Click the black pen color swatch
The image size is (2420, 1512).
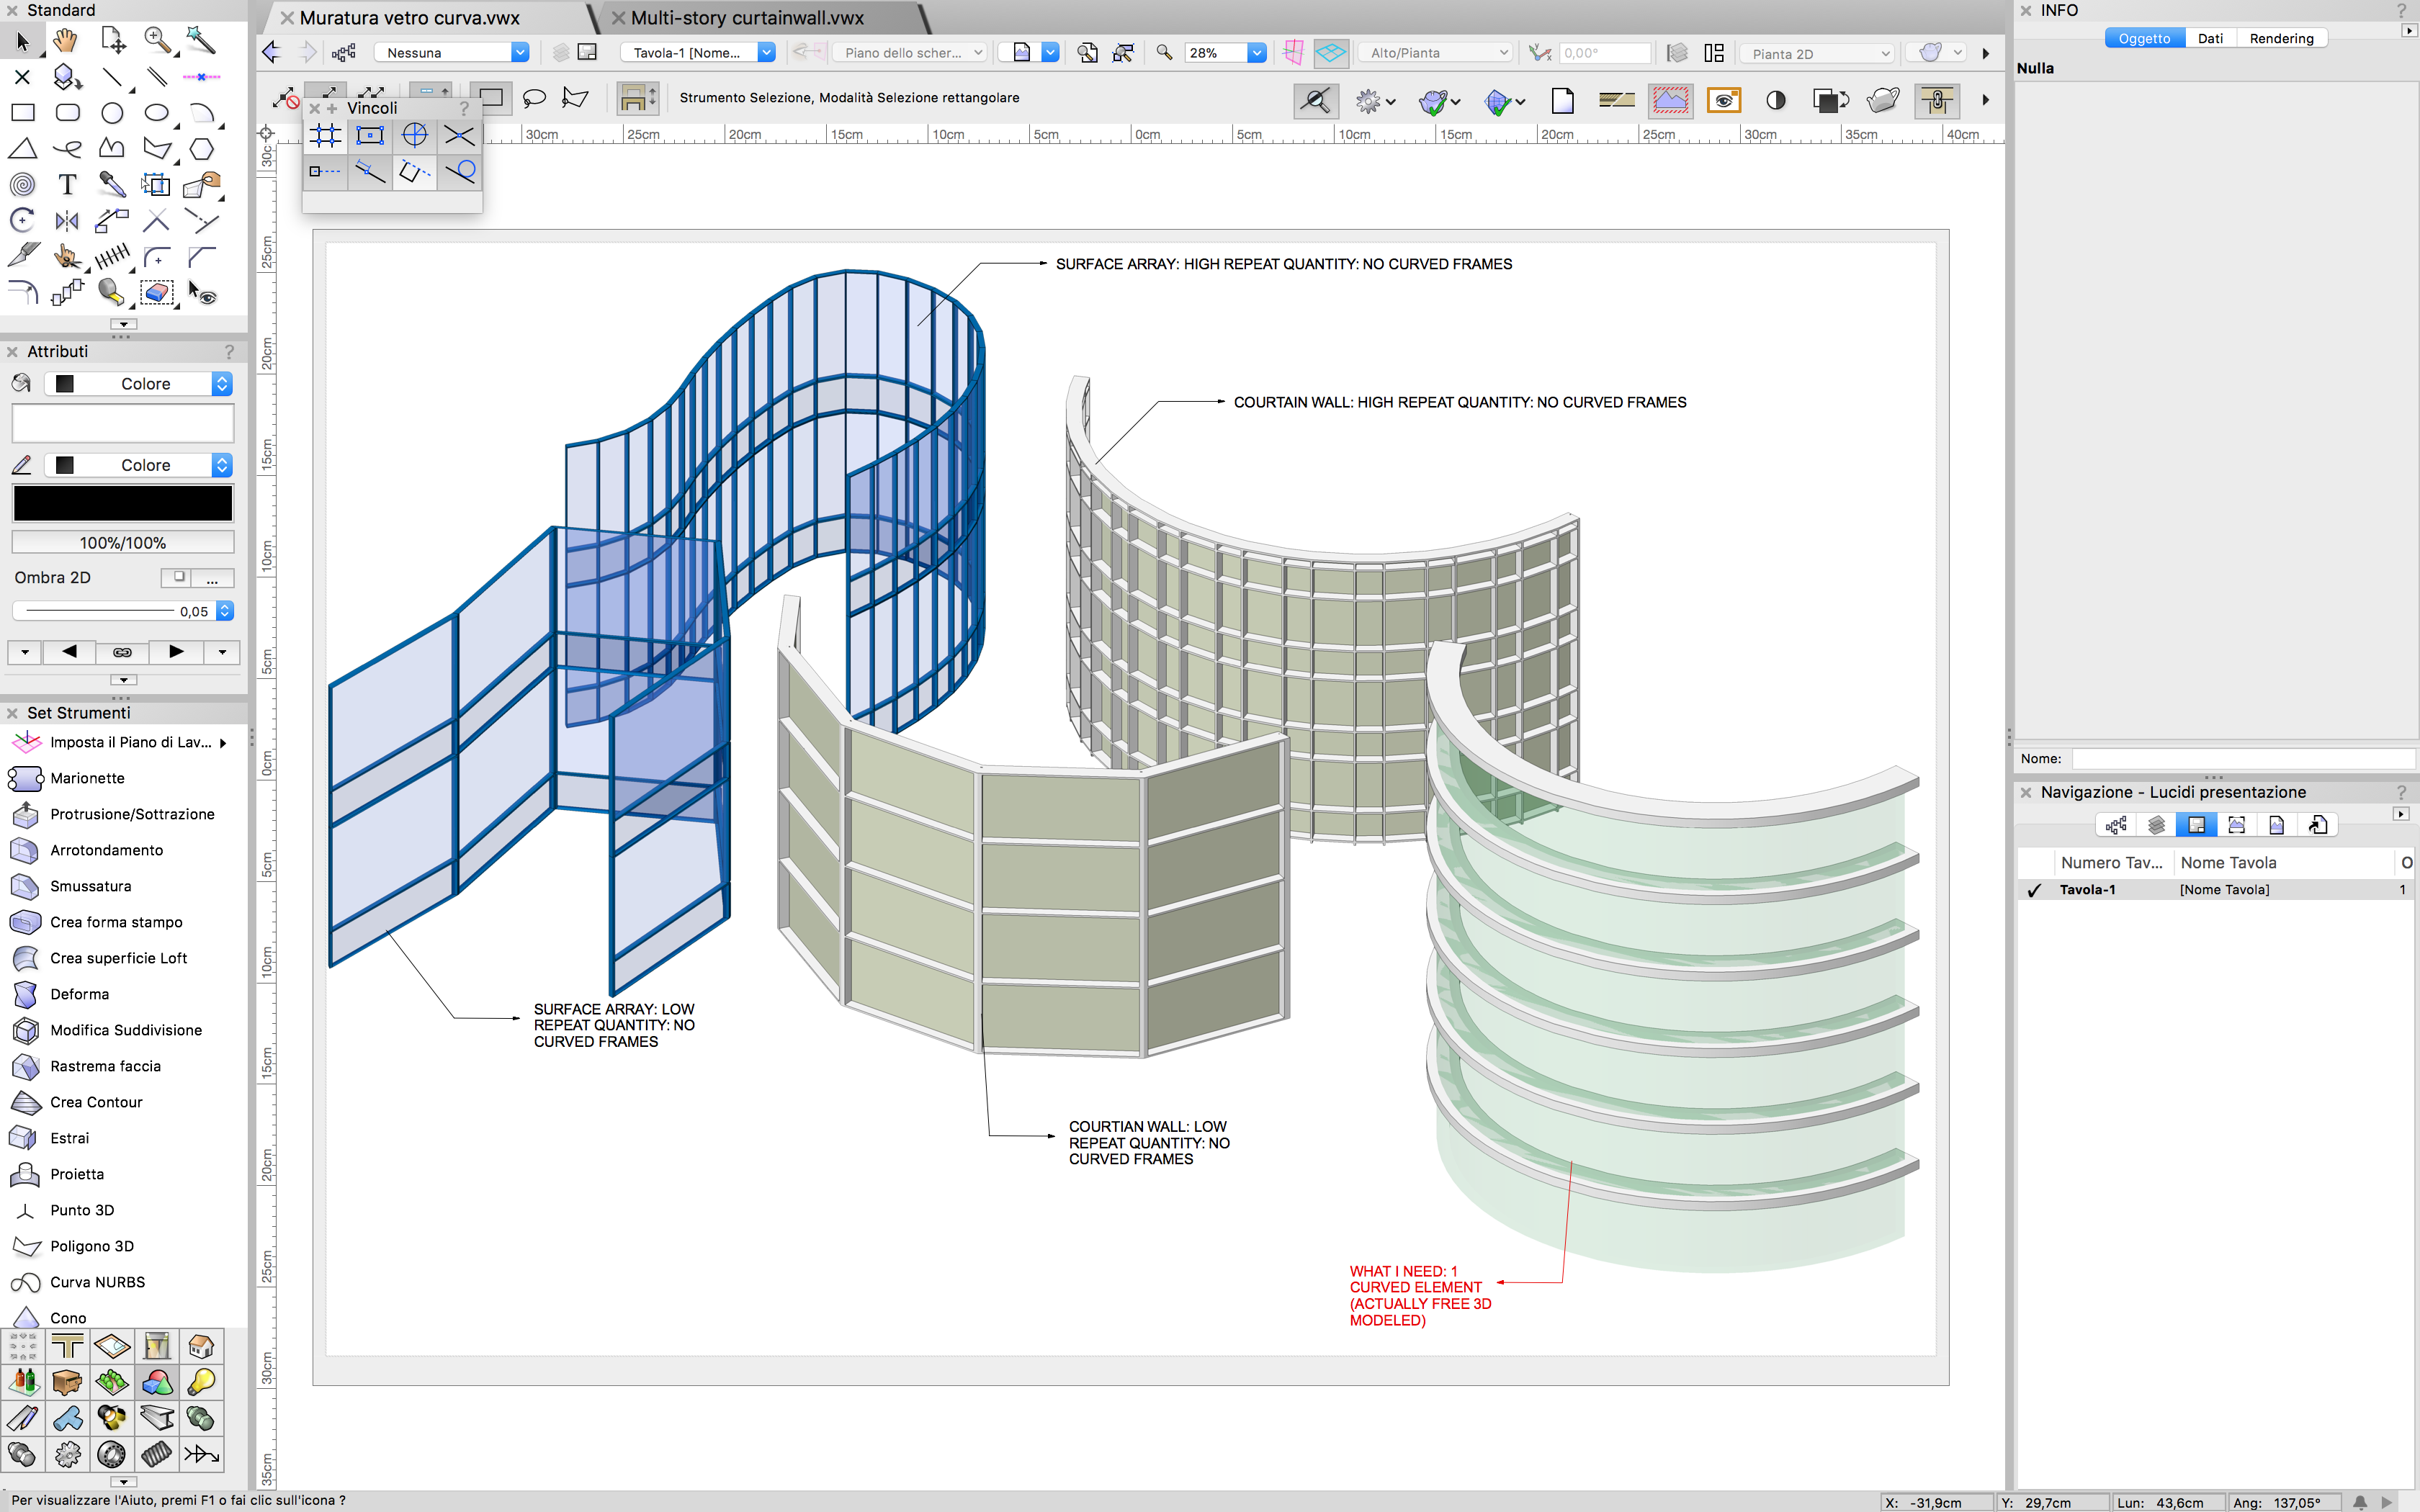click(122, 503)
